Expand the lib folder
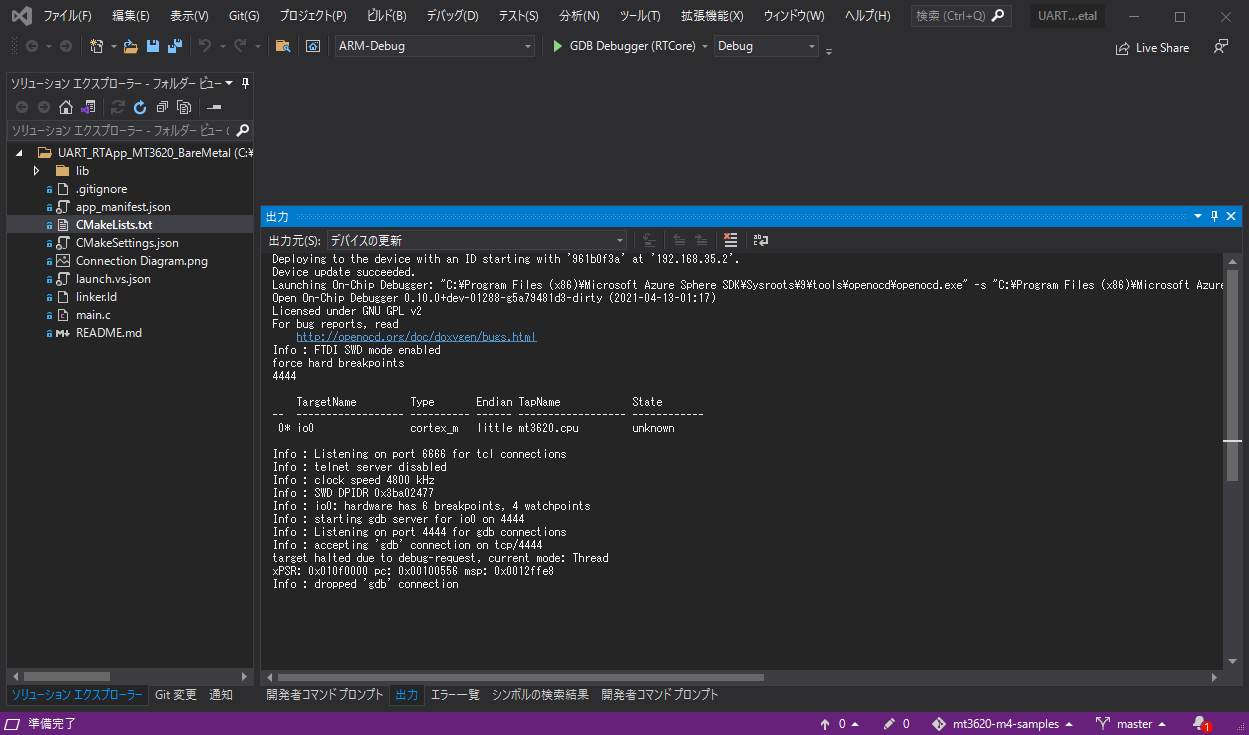Image resolution: width=1249 pixels, height=735 pixels. coord(36,170)
